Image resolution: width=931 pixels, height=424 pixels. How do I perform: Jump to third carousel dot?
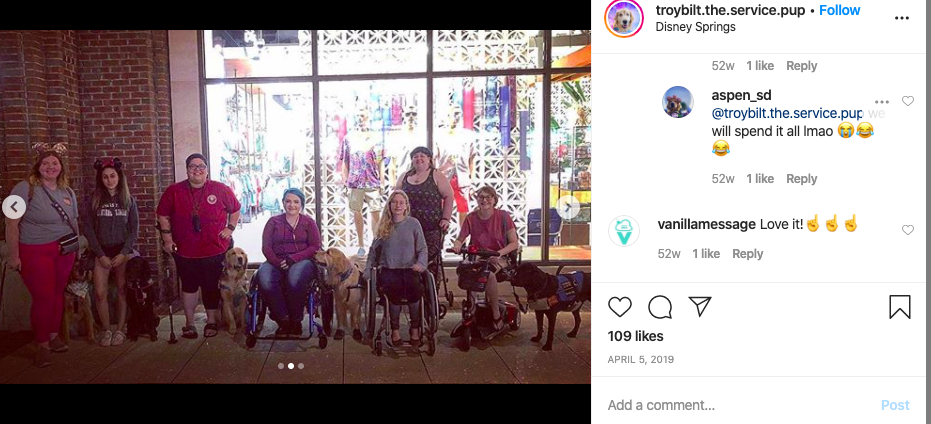[x=301, y=366]
